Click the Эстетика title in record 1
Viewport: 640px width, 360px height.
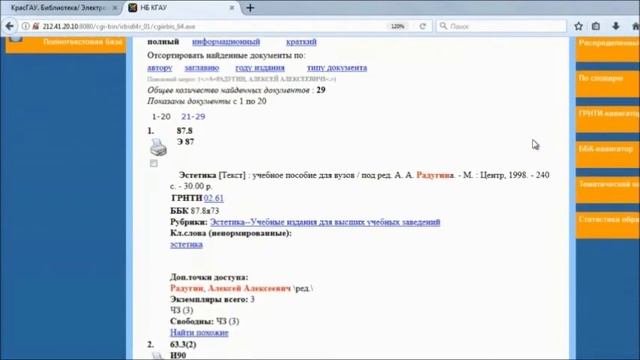[197, 175]
